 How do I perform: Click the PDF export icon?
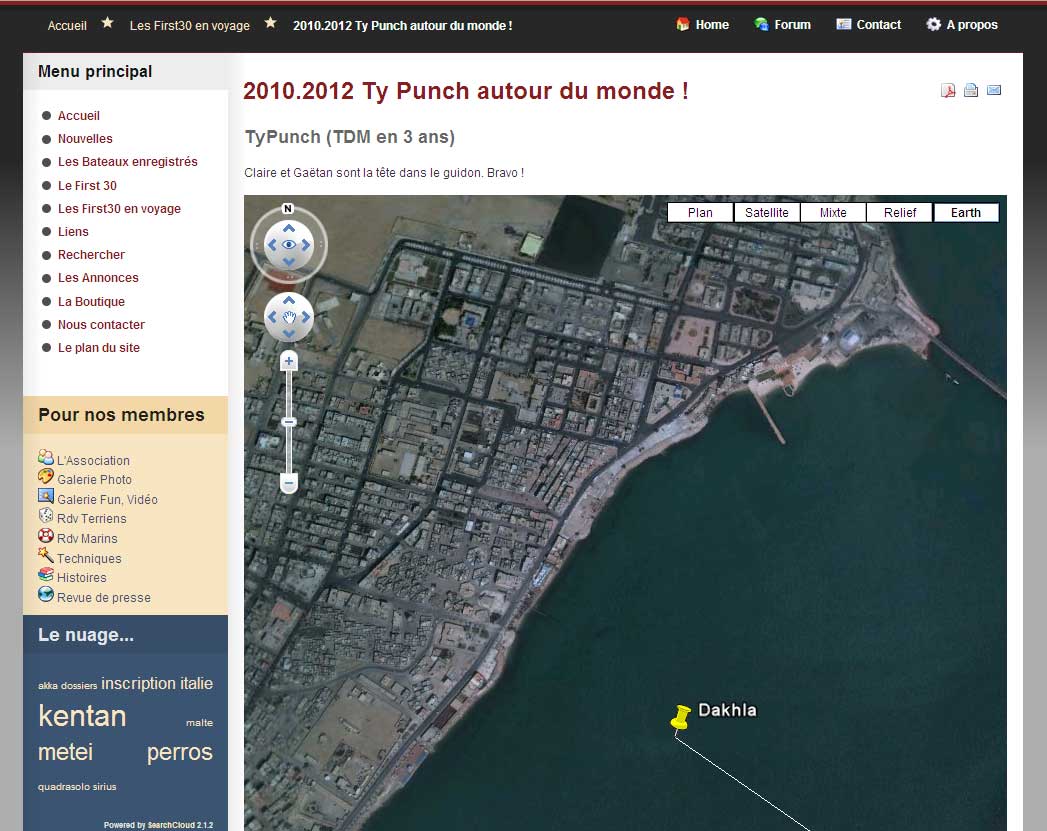pos(948,91)
